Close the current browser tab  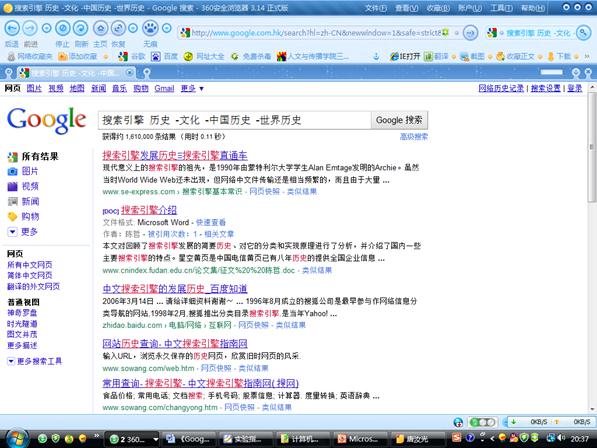pos(129,72)
